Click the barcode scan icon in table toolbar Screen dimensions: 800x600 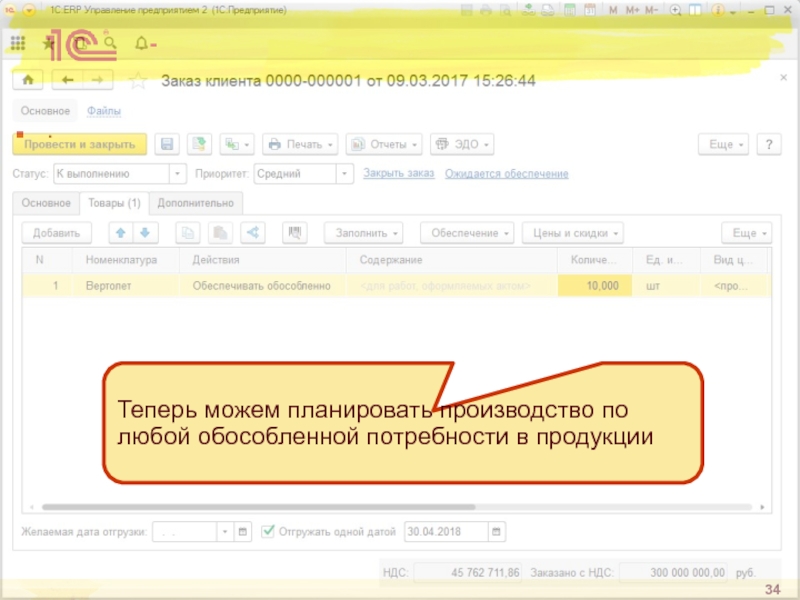295,233
